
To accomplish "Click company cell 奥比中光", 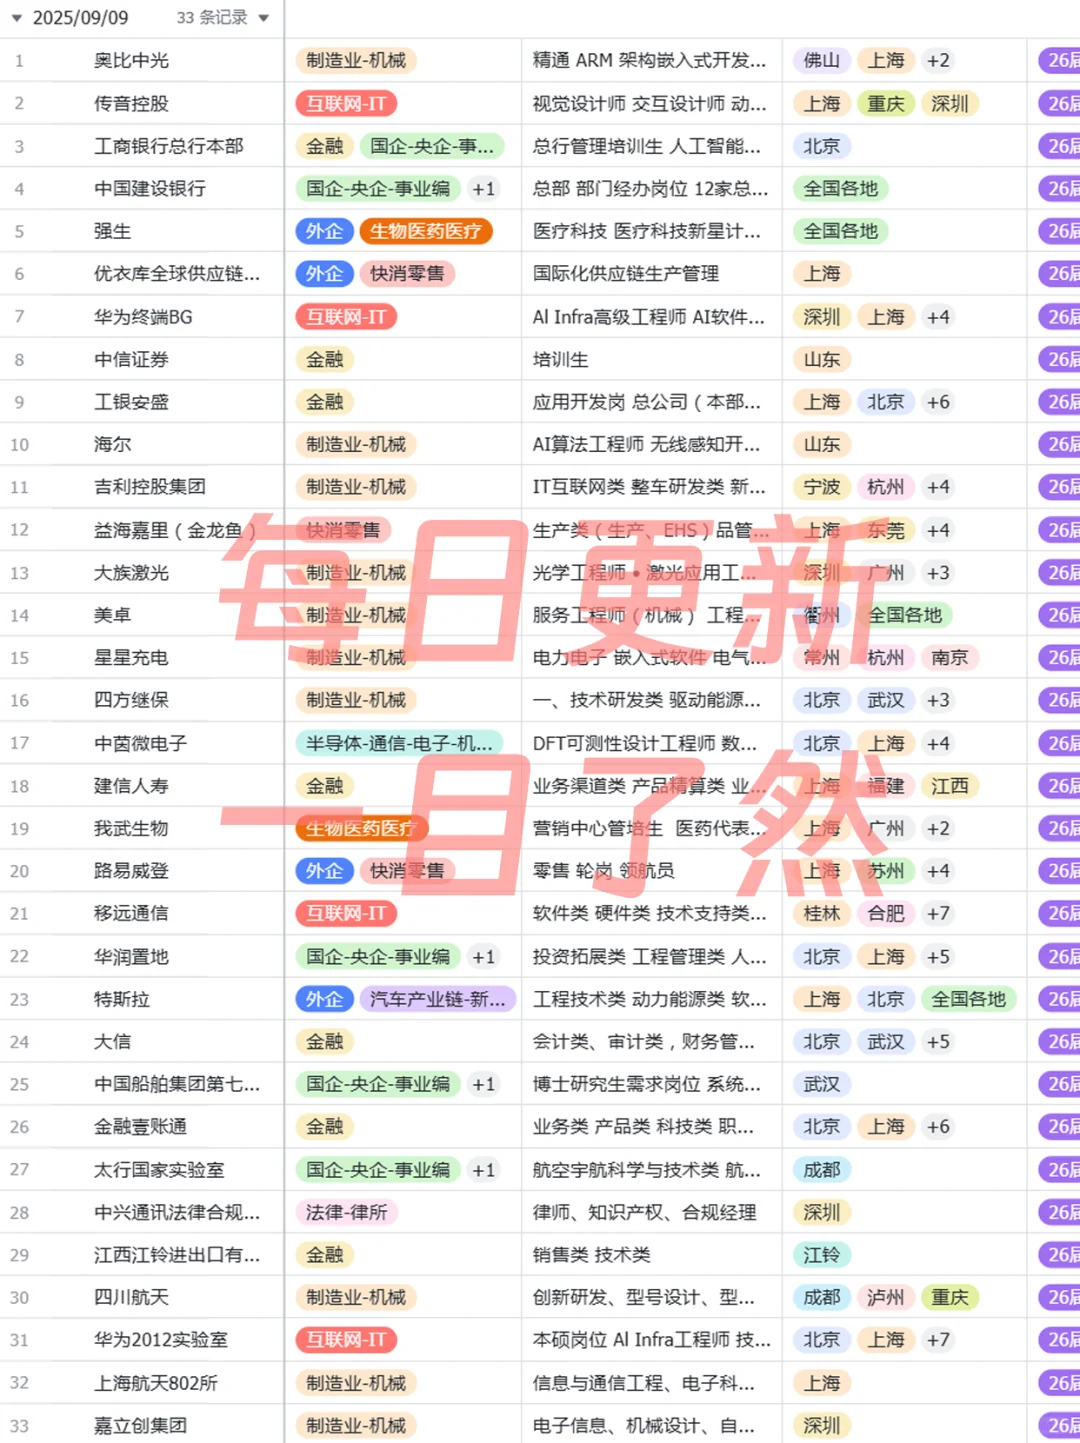I will click(x=131, y=61).
